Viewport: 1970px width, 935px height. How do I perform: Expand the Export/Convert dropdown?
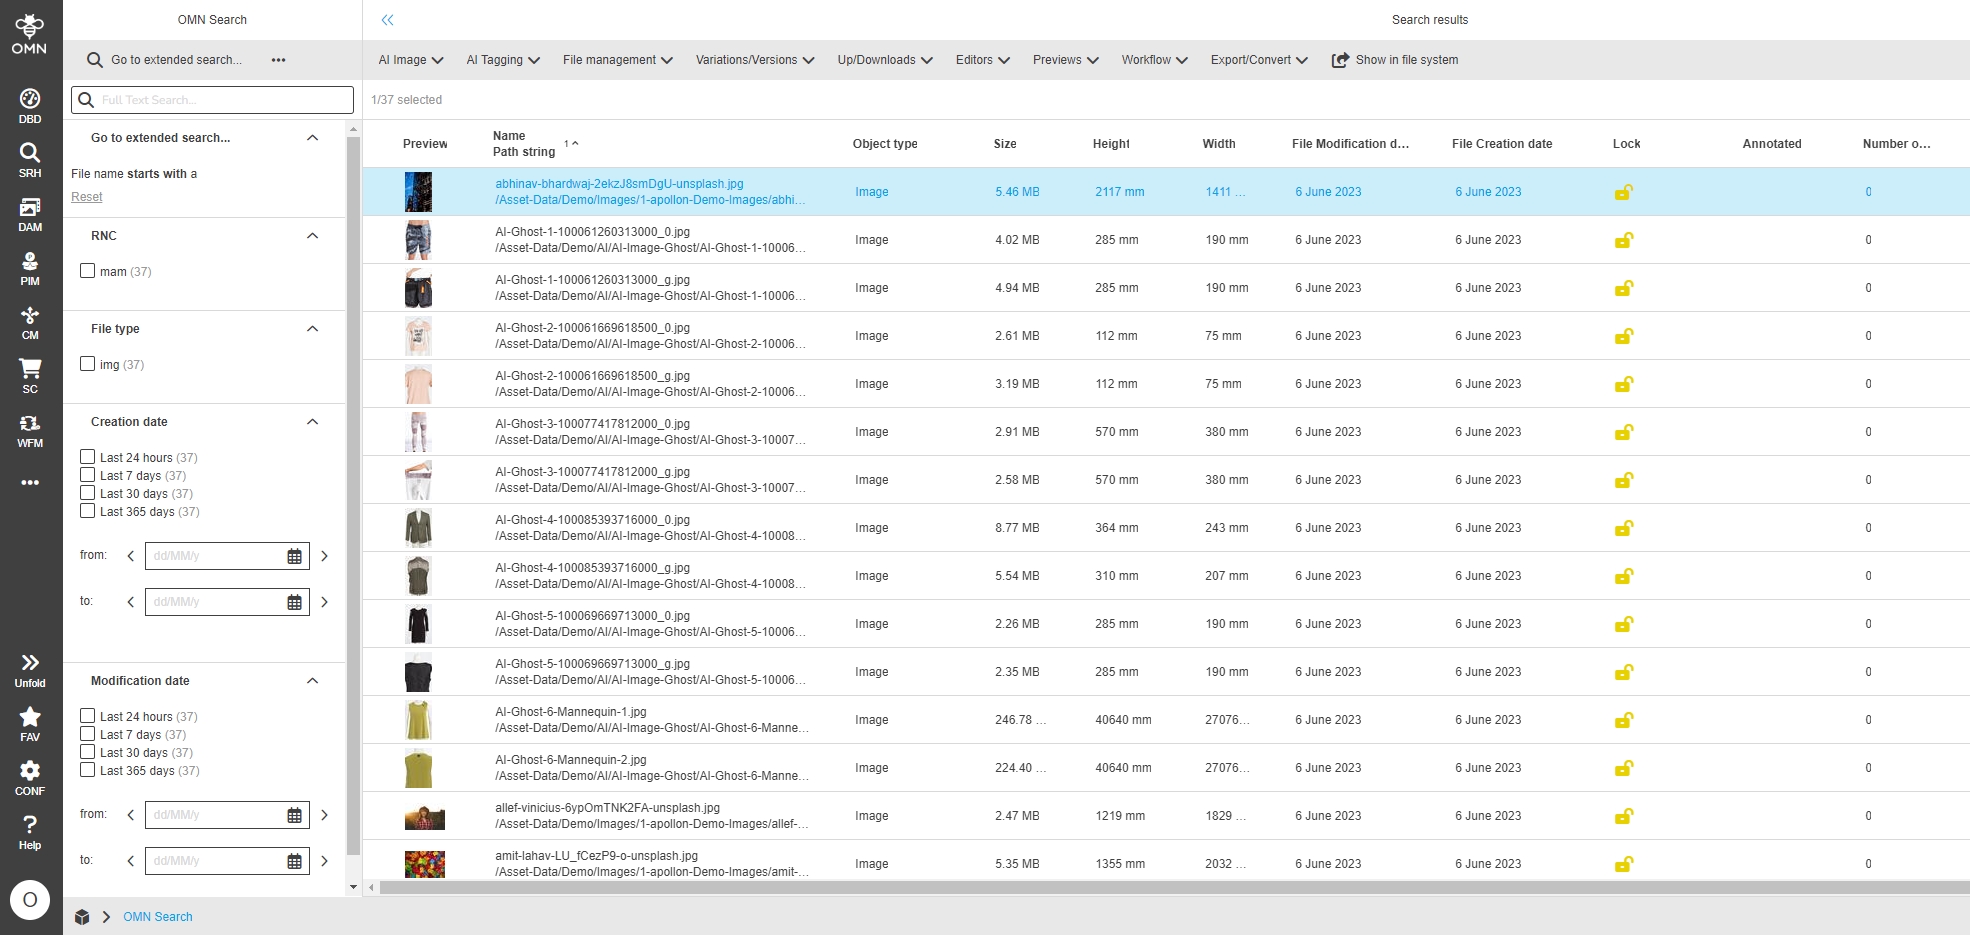click(1258, 60)
